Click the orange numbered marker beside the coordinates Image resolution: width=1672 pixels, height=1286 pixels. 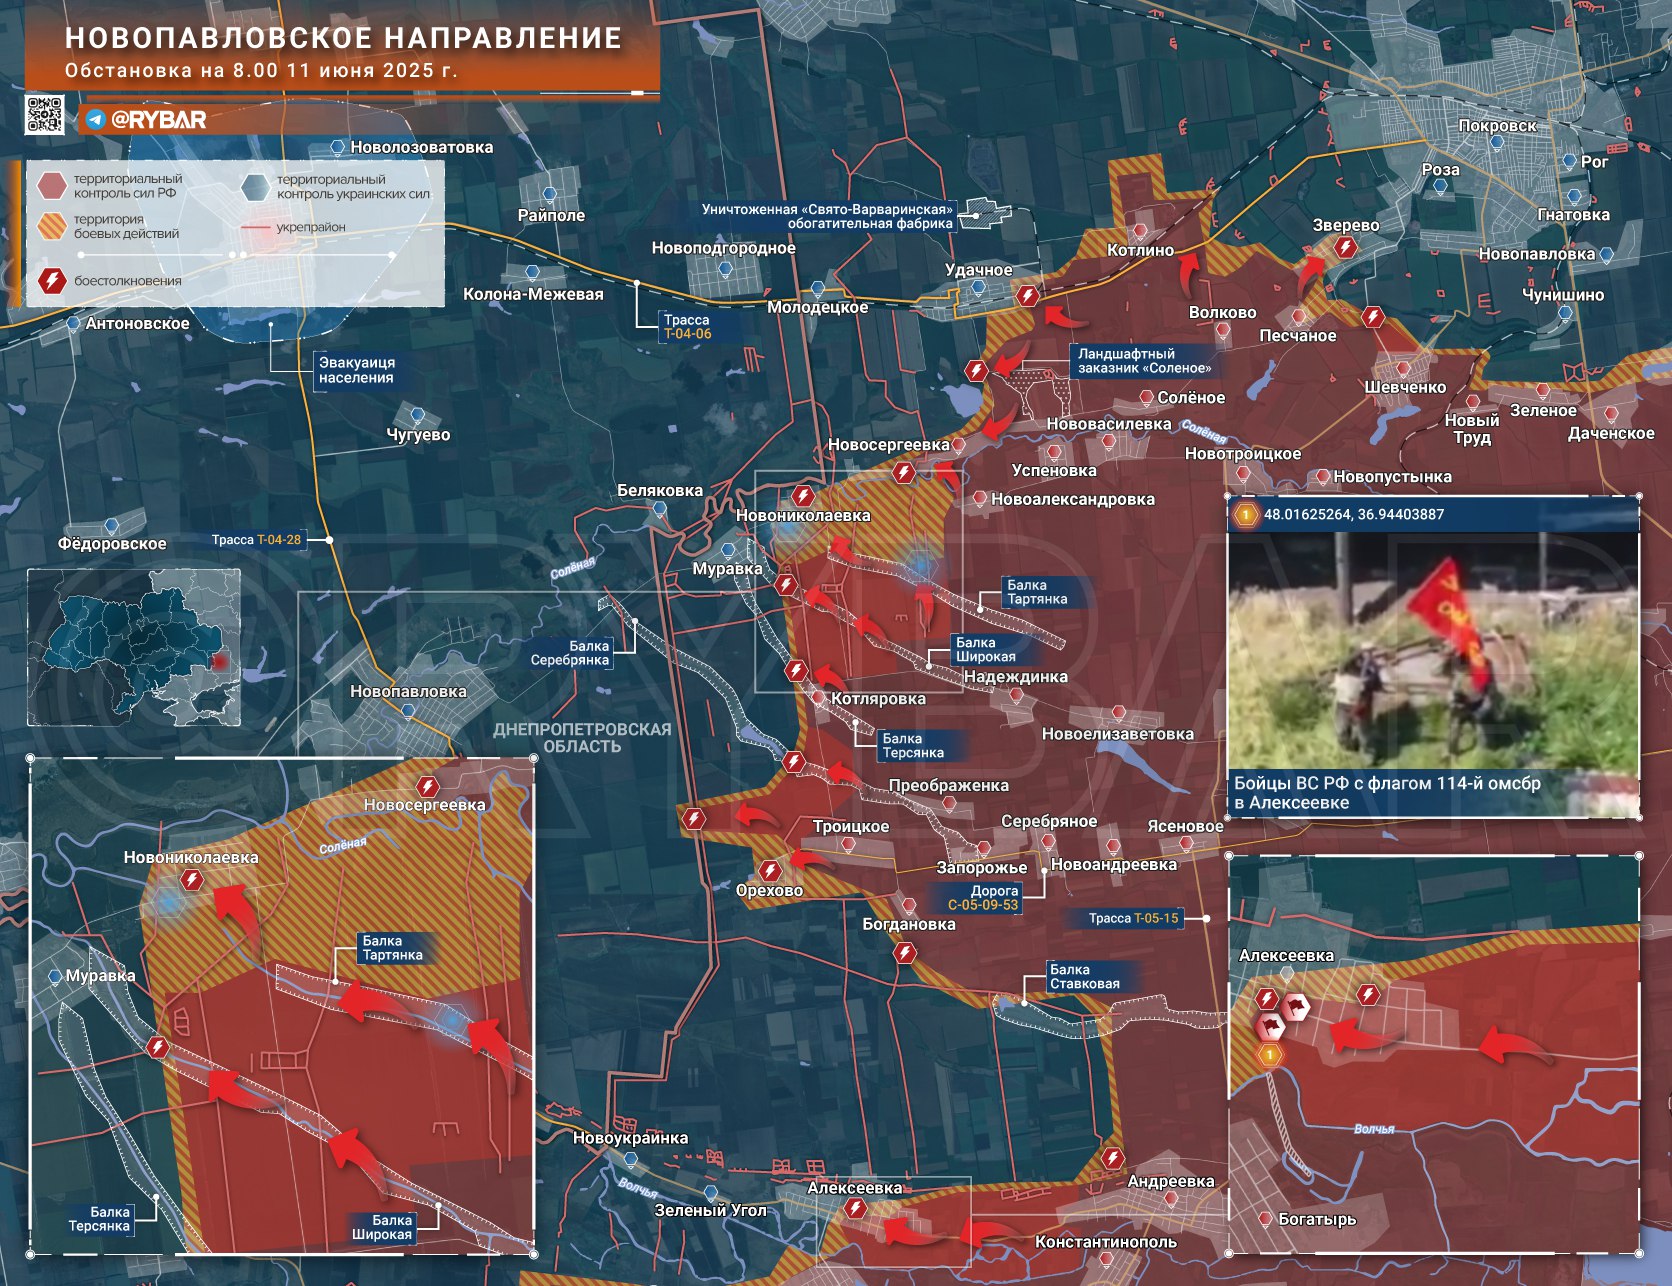[1246, 515]
